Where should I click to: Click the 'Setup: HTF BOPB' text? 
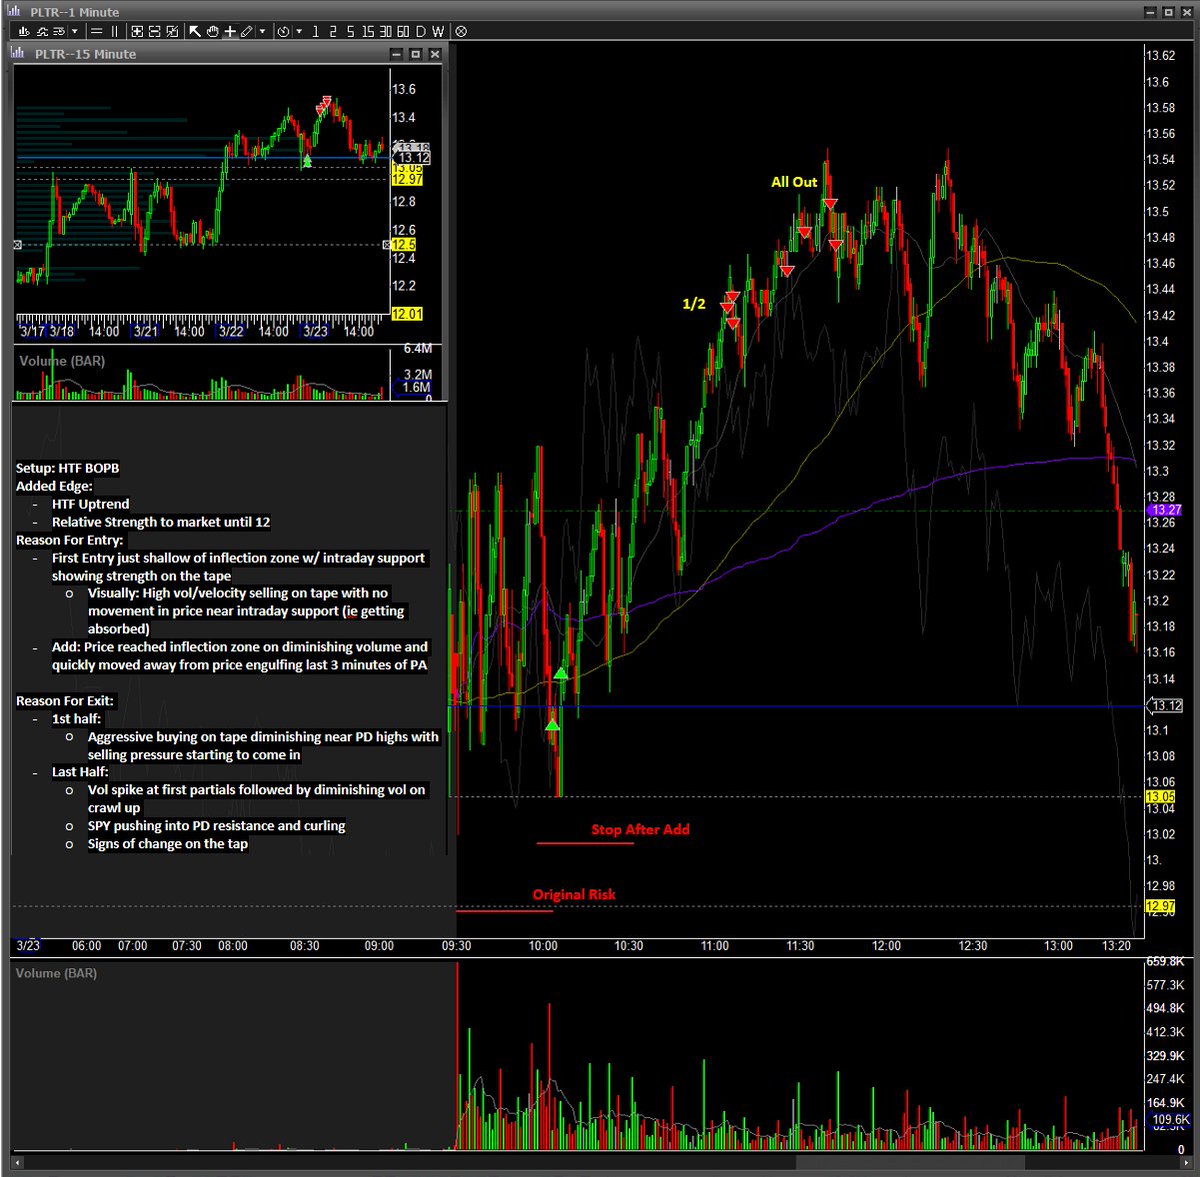[67, 468]
